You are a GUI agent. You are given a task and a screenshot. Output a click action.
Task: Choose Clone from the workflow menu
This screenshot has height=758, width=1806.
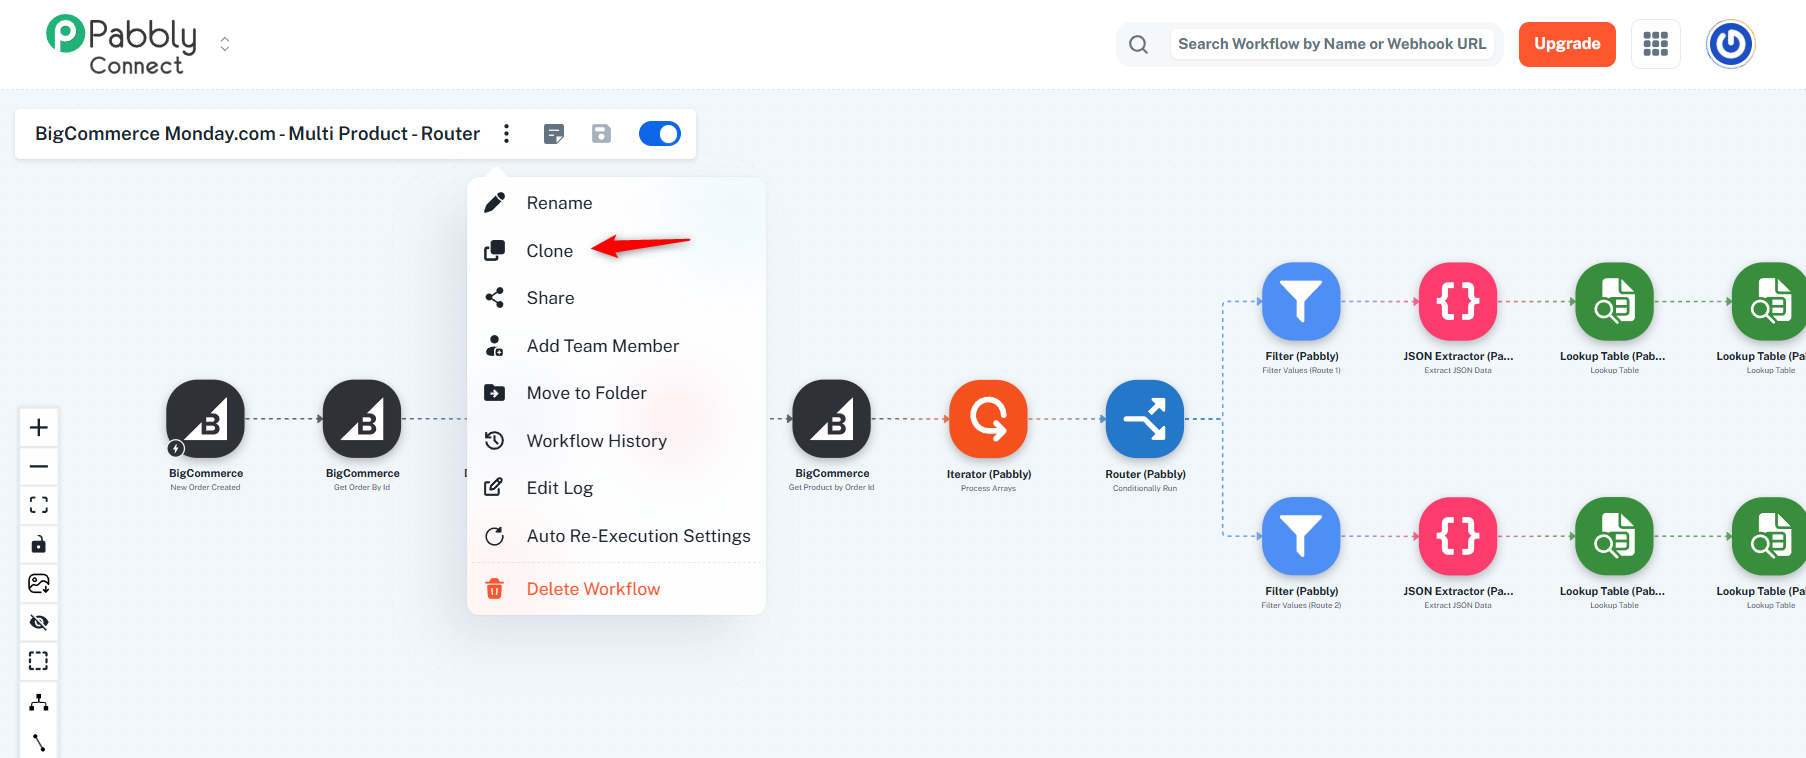point(550,251)
